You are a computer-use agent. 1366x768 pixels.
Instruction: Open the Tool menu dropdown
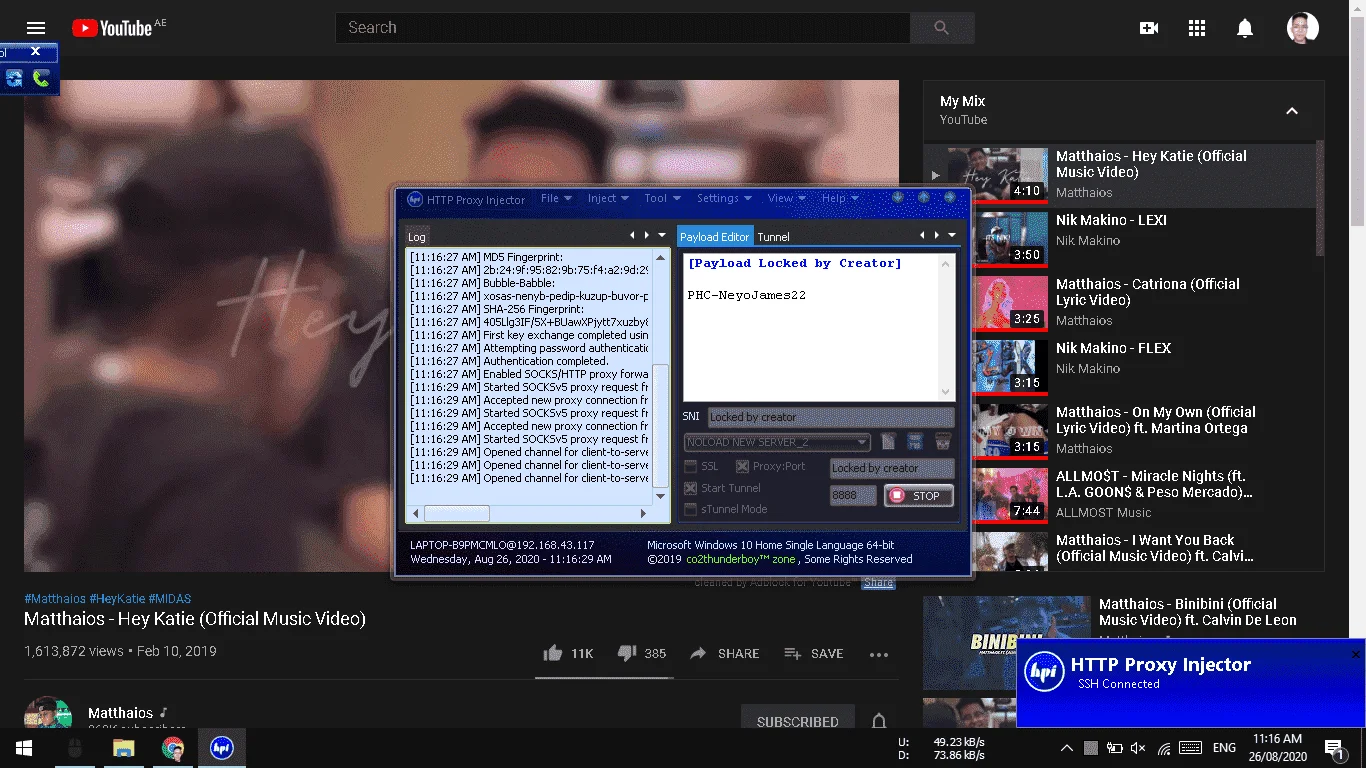pyautogui.click(x=663, y=198)
